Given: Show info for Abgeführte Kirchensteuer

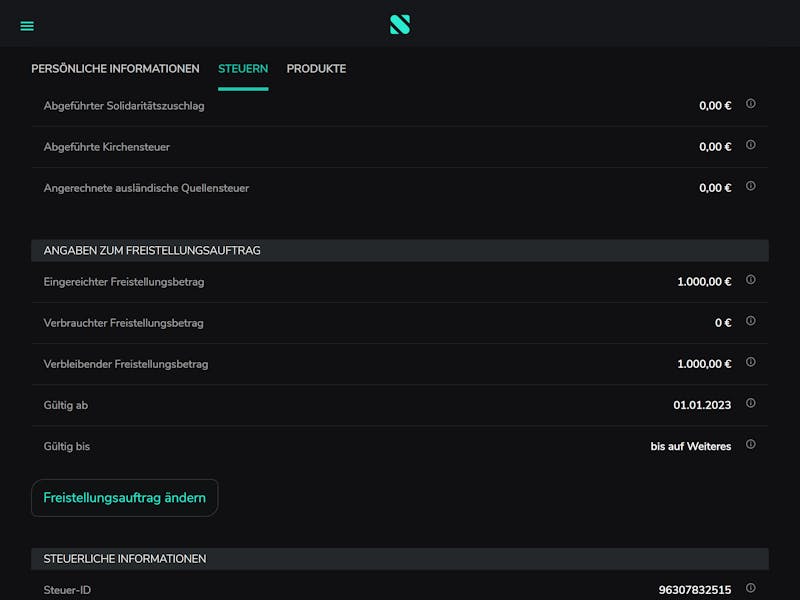Looking at the screenshot, I should [751, 145].
